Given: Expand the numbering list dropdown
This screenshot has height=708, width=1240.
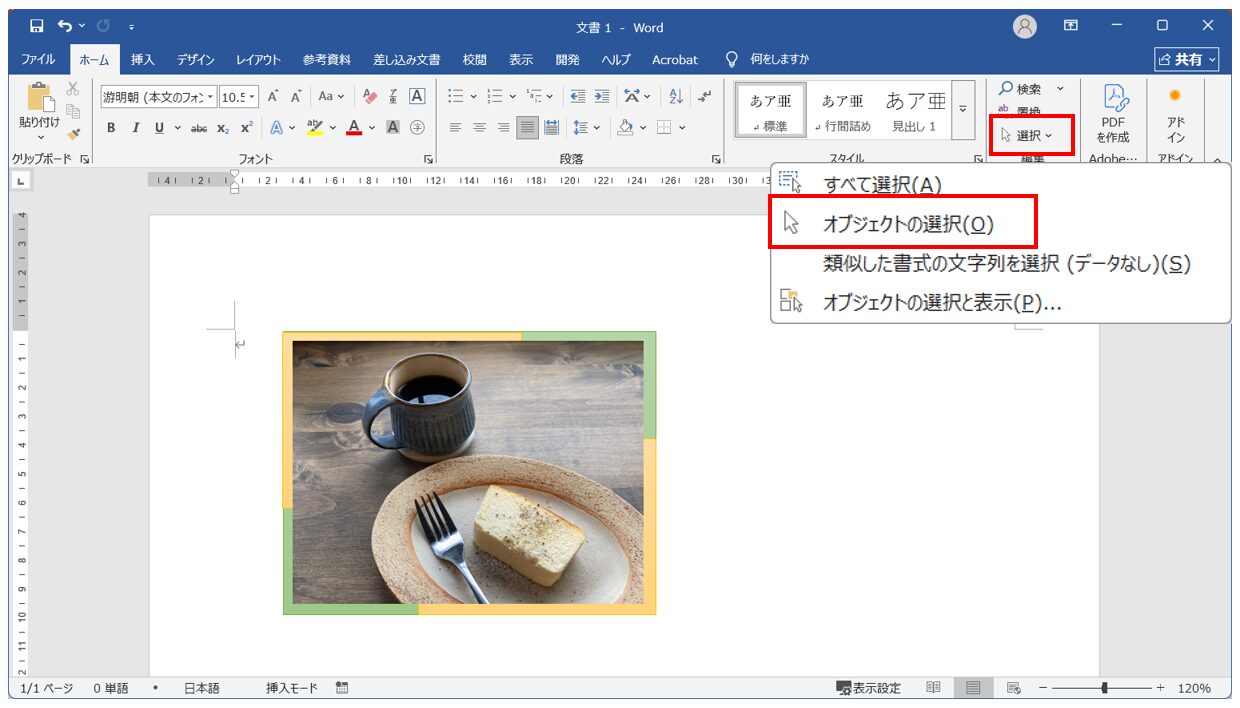Looking at the screenshot, I should click(513, 97).
